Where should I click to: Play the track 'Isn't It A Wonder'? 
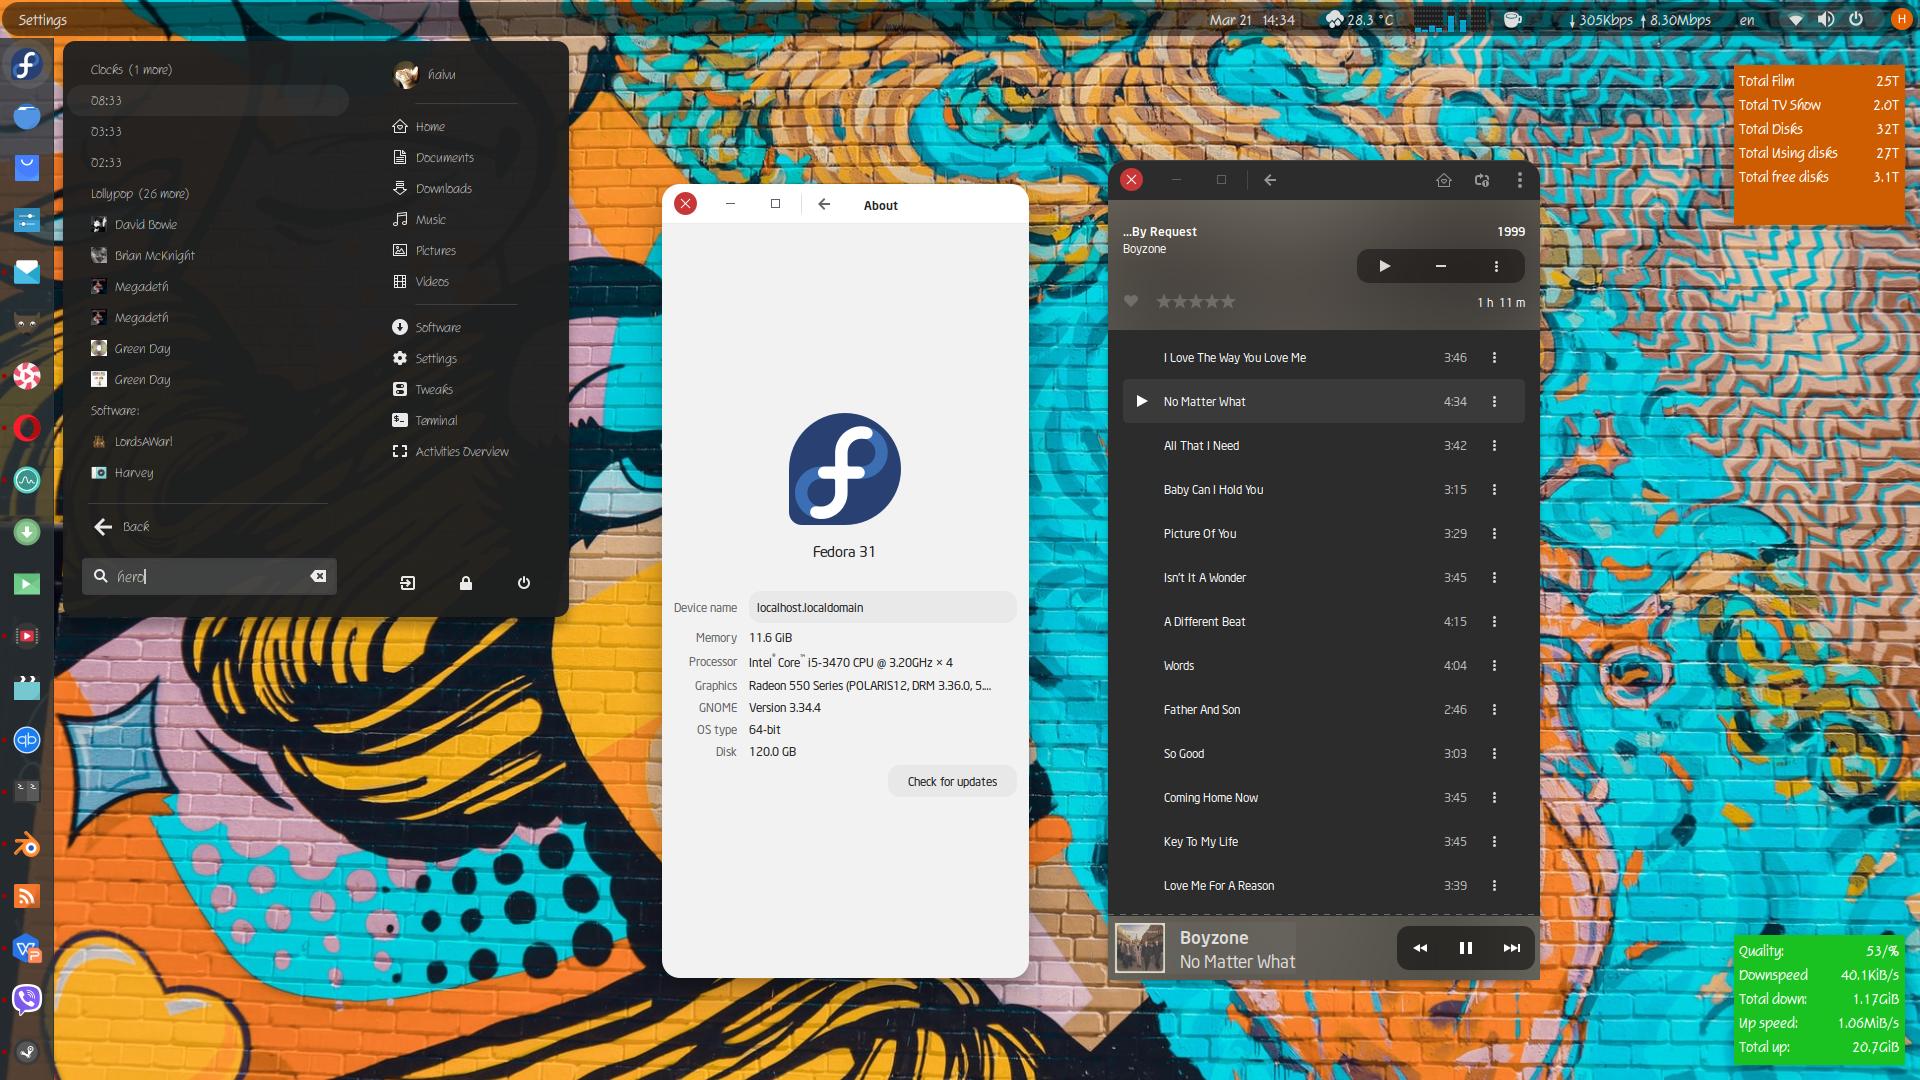click(x=1323, y=578)
